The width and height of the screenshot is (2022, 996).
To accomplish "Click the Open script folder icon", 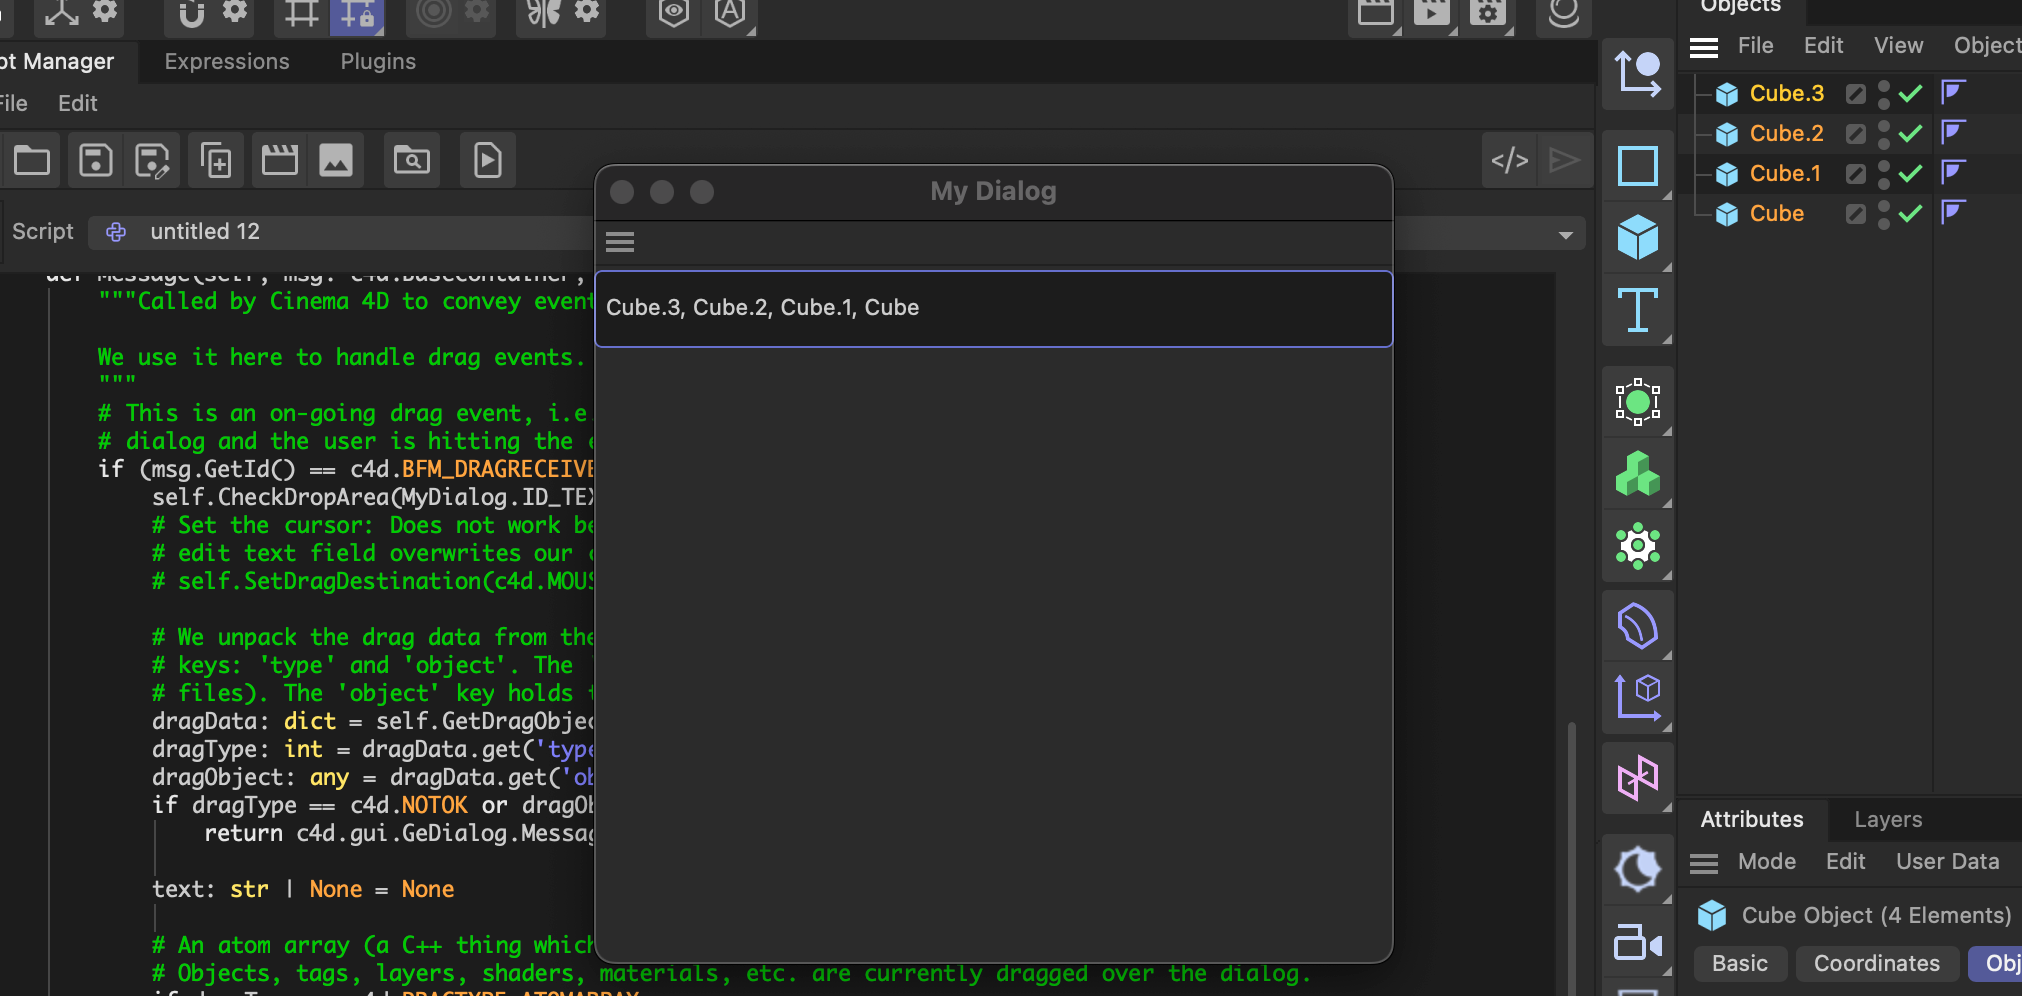I will [x=32, y=160].
